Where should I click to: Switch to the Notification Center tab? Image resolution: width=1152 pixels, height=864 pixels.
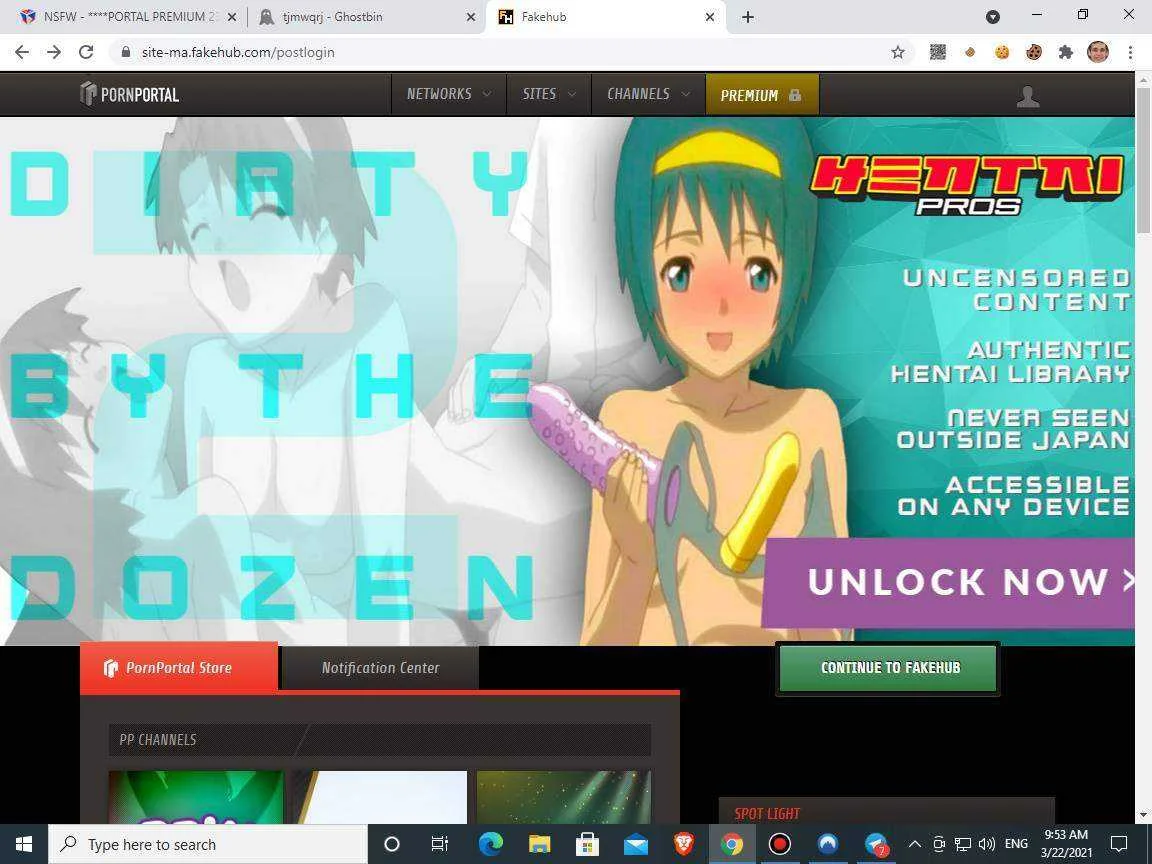[381, 668]
